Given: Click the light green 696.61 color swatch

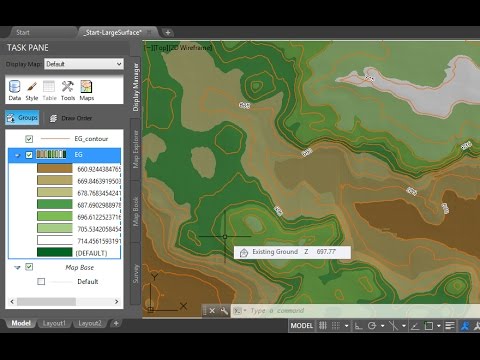Looking at the screenshot, I should 55,216.
